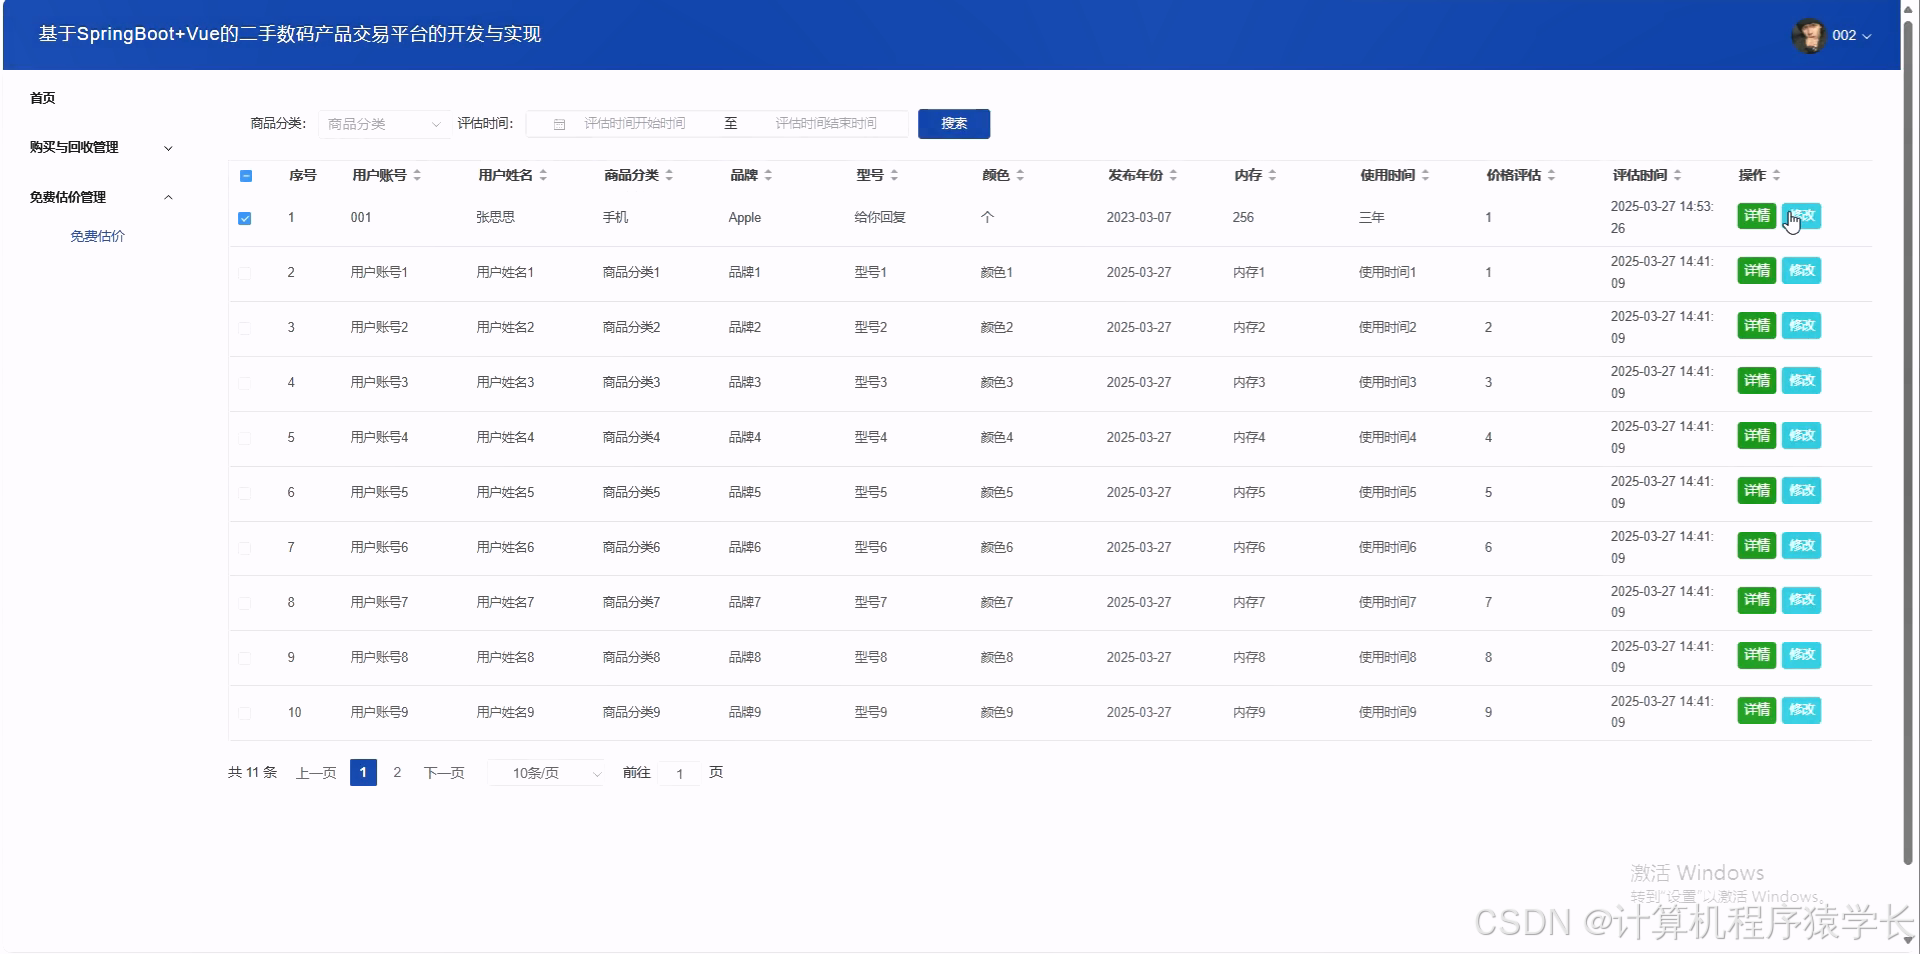Check the checkbox for row 用户姓名1
The image size is (1920, 954).
pyautogui.click(x=244, y=272)
